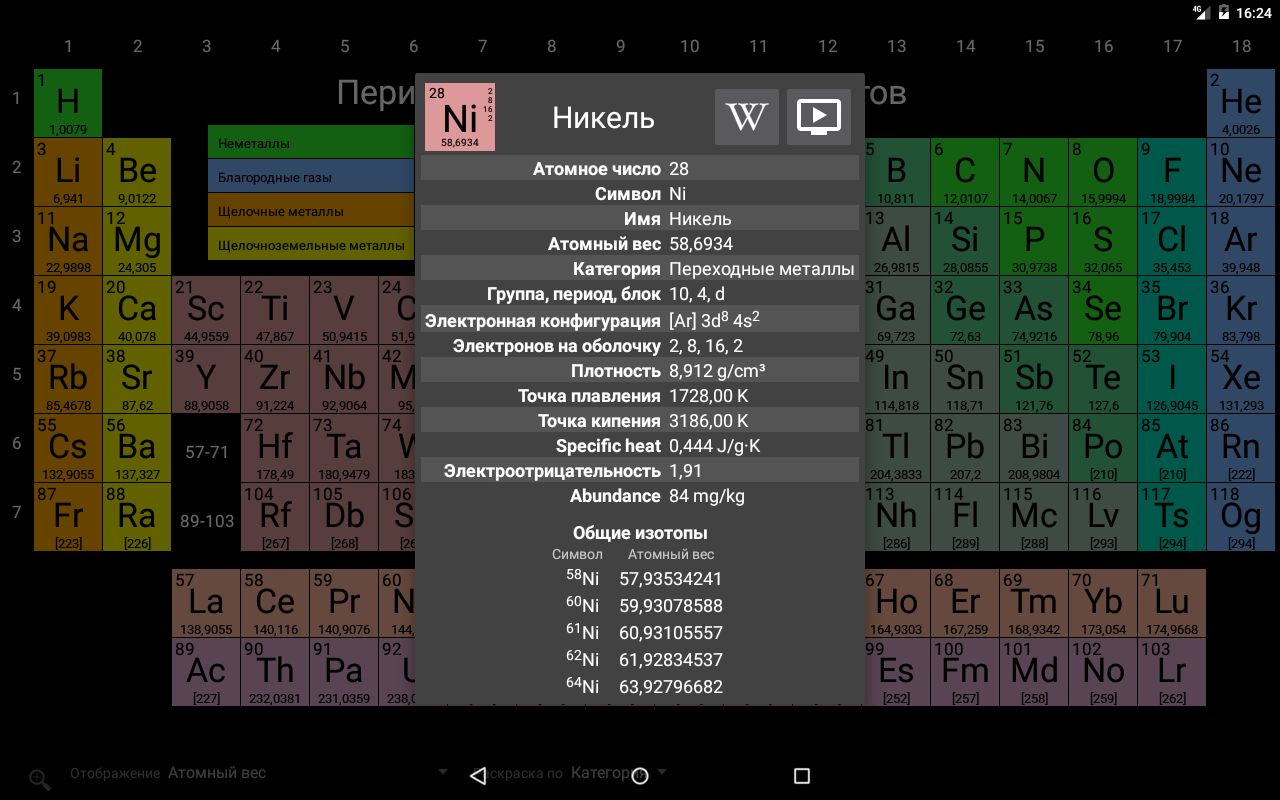Open the Wikipedia article for Nickel

click(x=746, y=117)
